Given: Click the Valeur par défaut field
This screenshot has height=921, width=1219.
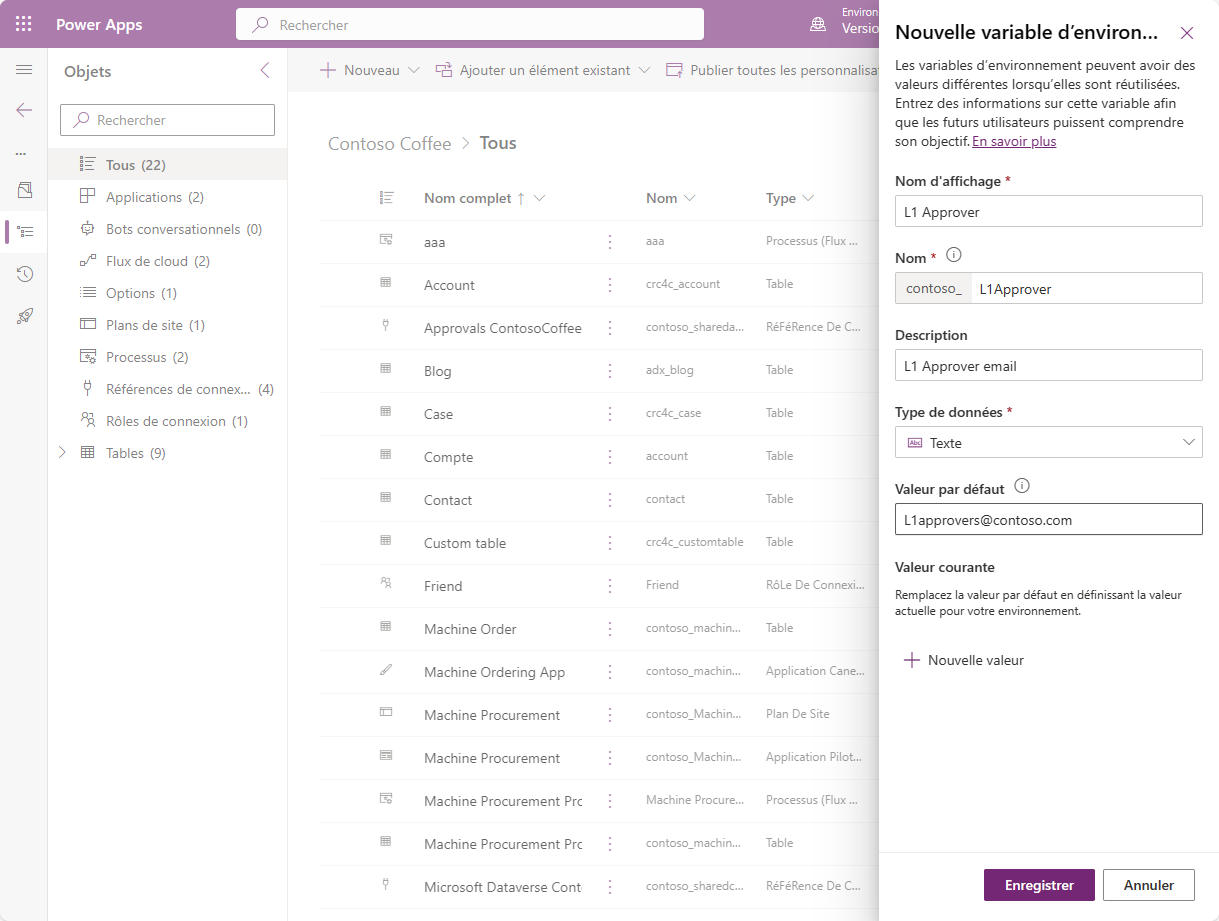Looking at the screenshot, I should tap(1049, 519).
